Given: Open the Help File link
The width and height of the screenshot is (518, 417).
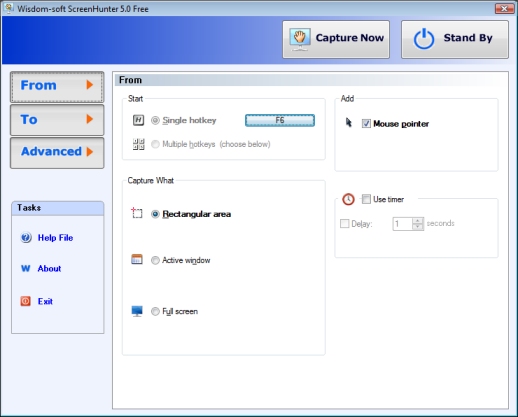Looking at the screenshot, I should click(55, 238).
